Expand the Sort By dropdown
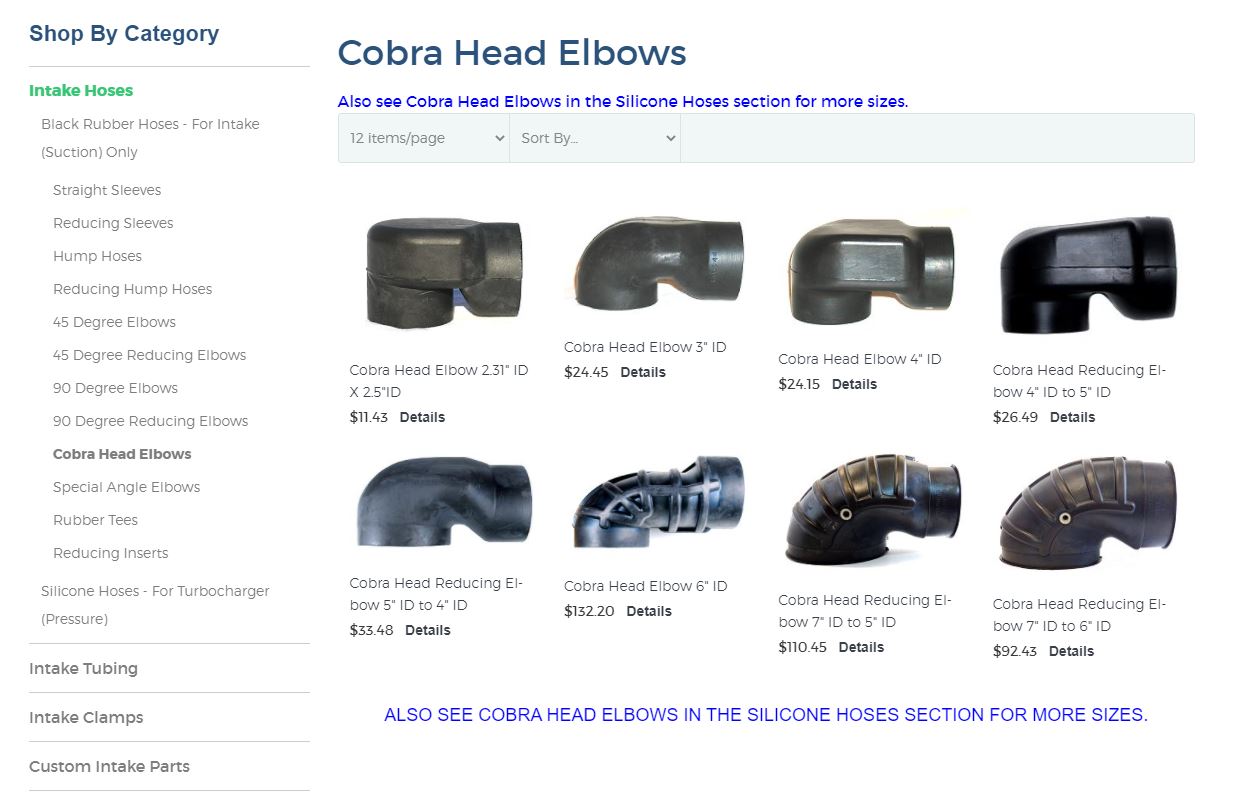 click(595, 138)
